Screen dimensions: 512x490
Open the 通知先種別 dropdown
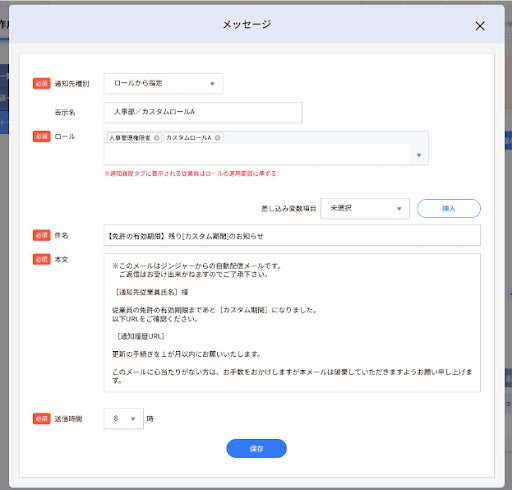163,83
